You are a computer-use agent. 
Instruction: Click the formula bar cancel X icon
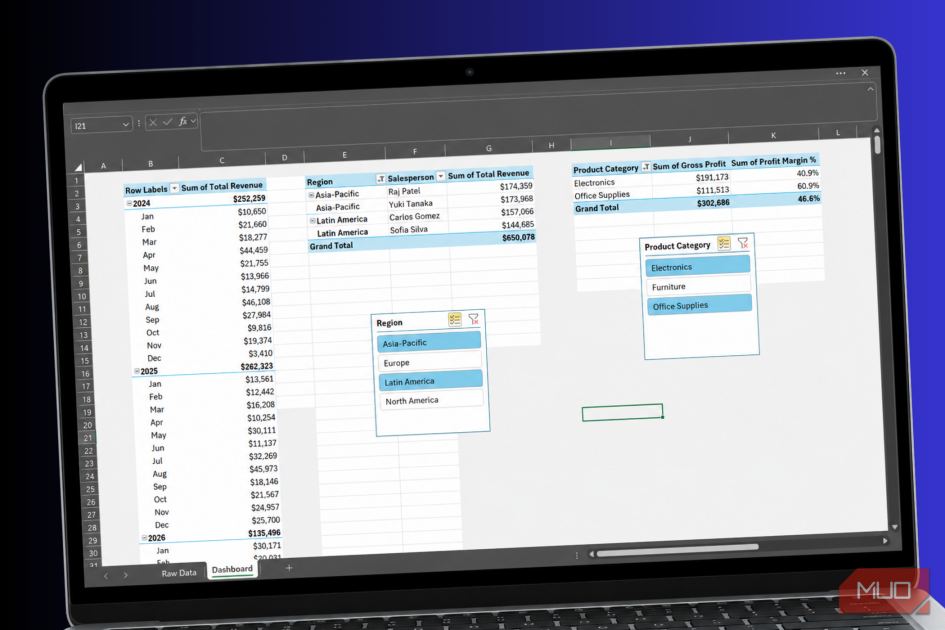(x=153, y=122)
